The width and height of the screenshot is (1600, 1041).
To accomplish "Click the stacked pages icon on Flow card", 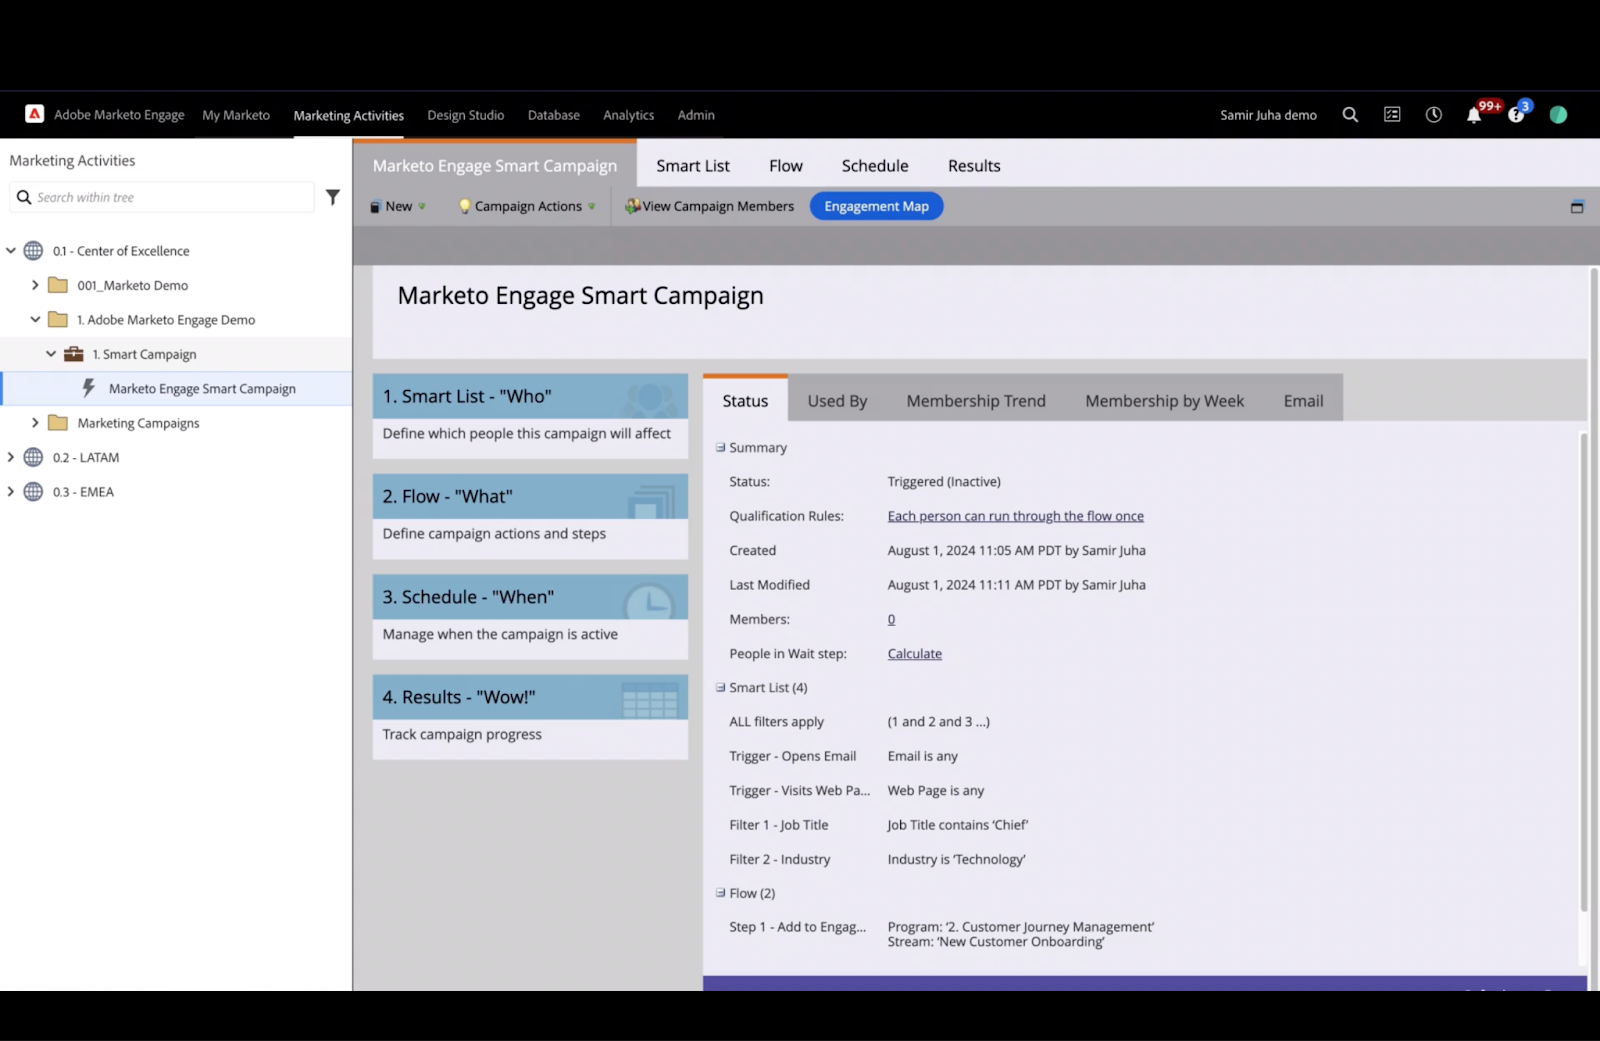I will coord(652,501).
